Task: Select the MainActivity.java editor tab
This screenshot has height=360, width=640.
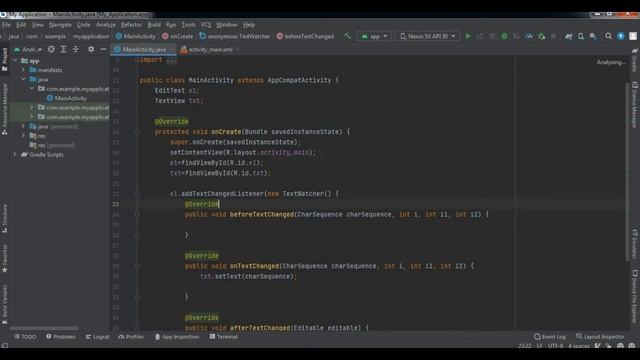Action: point(144,49)
